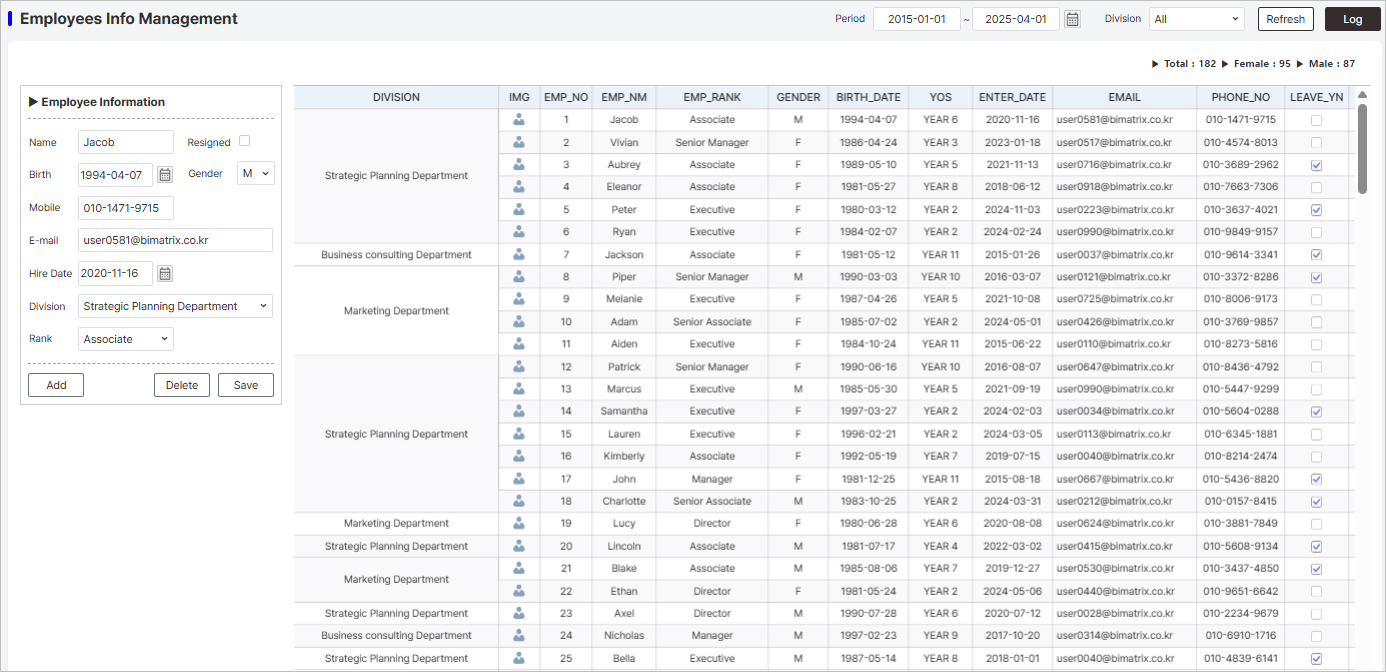The width and height of the screenshot is (1386, 672).
Task: Click the profile image icon for Jacob
Action: (x=519, y=120)
